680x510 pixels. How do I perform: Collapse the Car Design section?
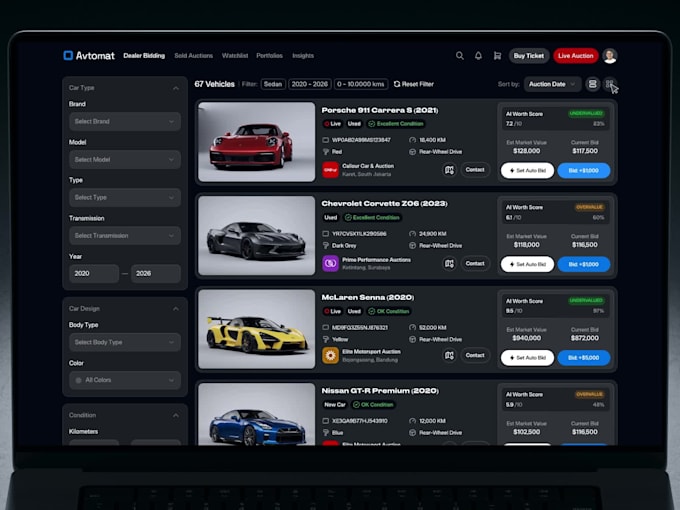click(x=176, y=309)
